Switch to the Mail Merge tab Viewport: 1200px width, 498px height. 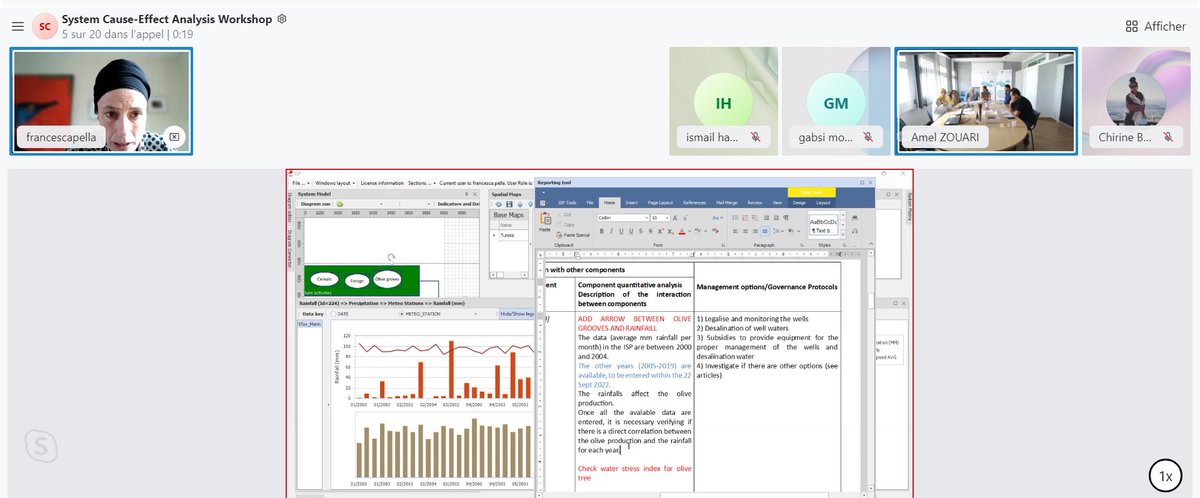(x=727, y=203)
